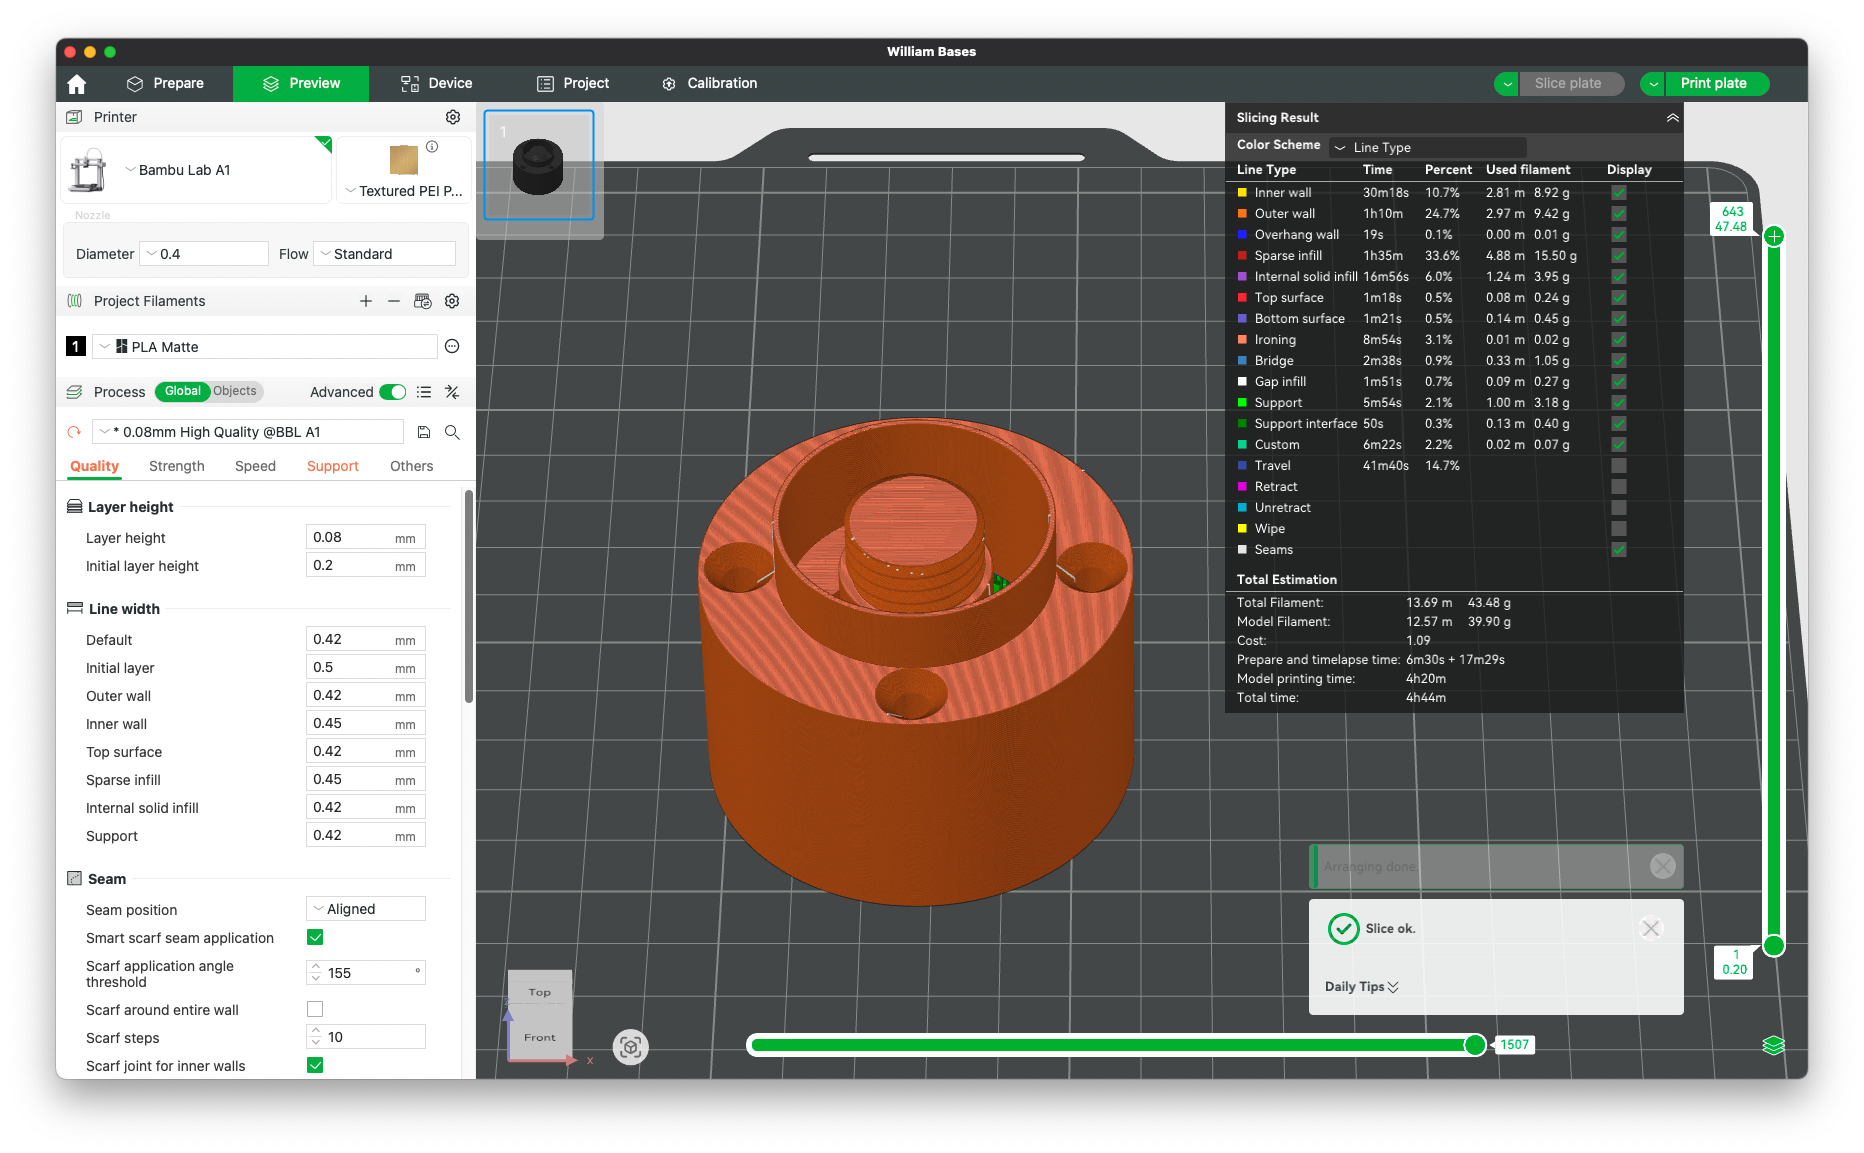Open the Seam position Aligned dropdown

(366, 909)
